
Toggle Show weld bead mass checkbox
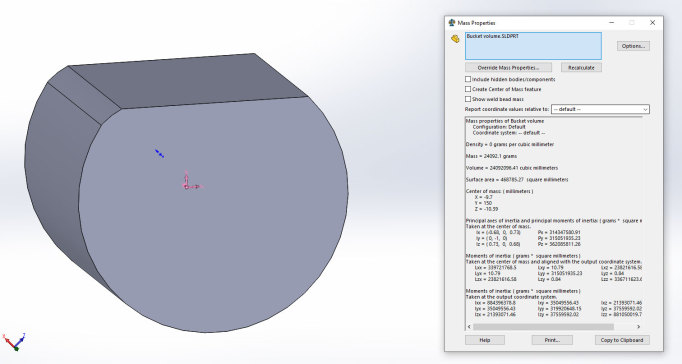[468, 99]
